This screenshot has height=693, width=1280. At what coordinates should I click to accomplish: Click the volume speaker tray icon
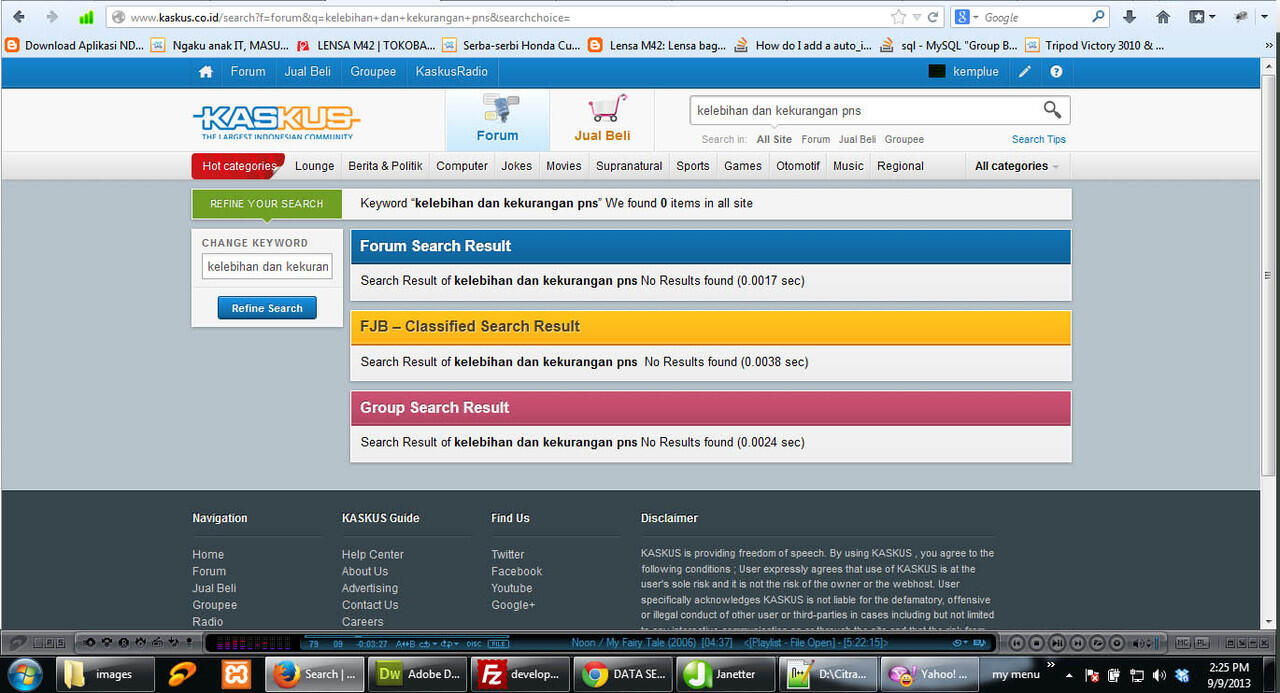click(x=1159, y=675)
